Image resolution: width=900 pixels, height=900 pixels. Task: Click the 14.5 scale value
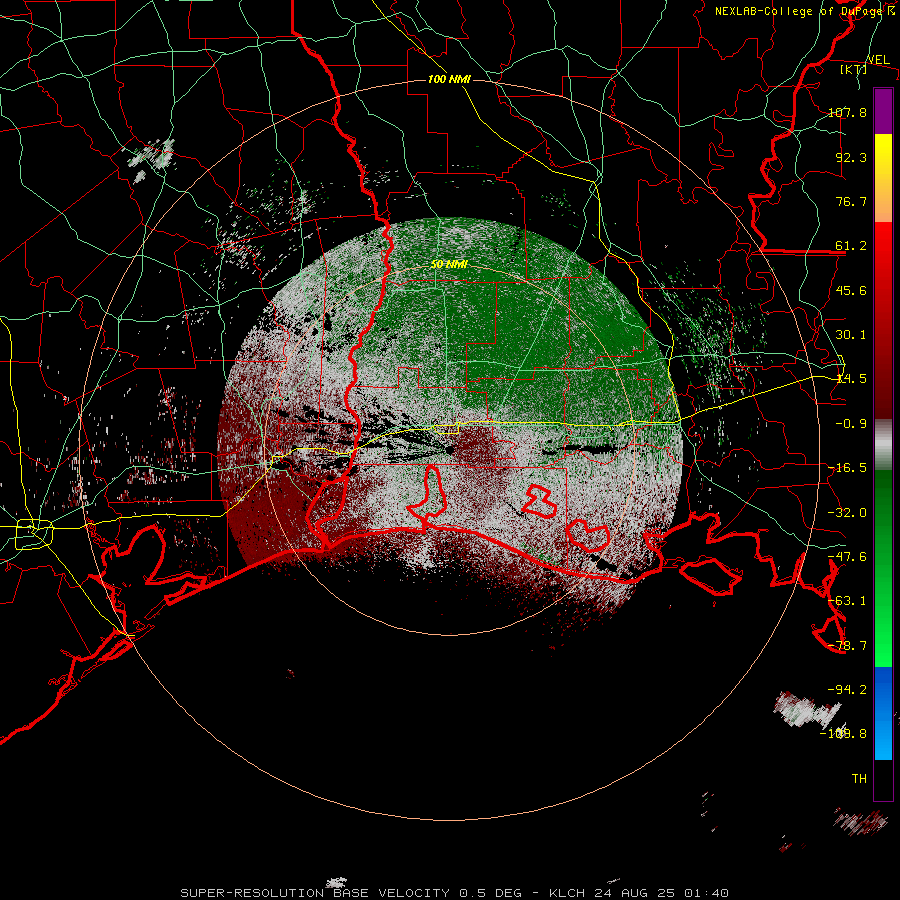[851, 379]
